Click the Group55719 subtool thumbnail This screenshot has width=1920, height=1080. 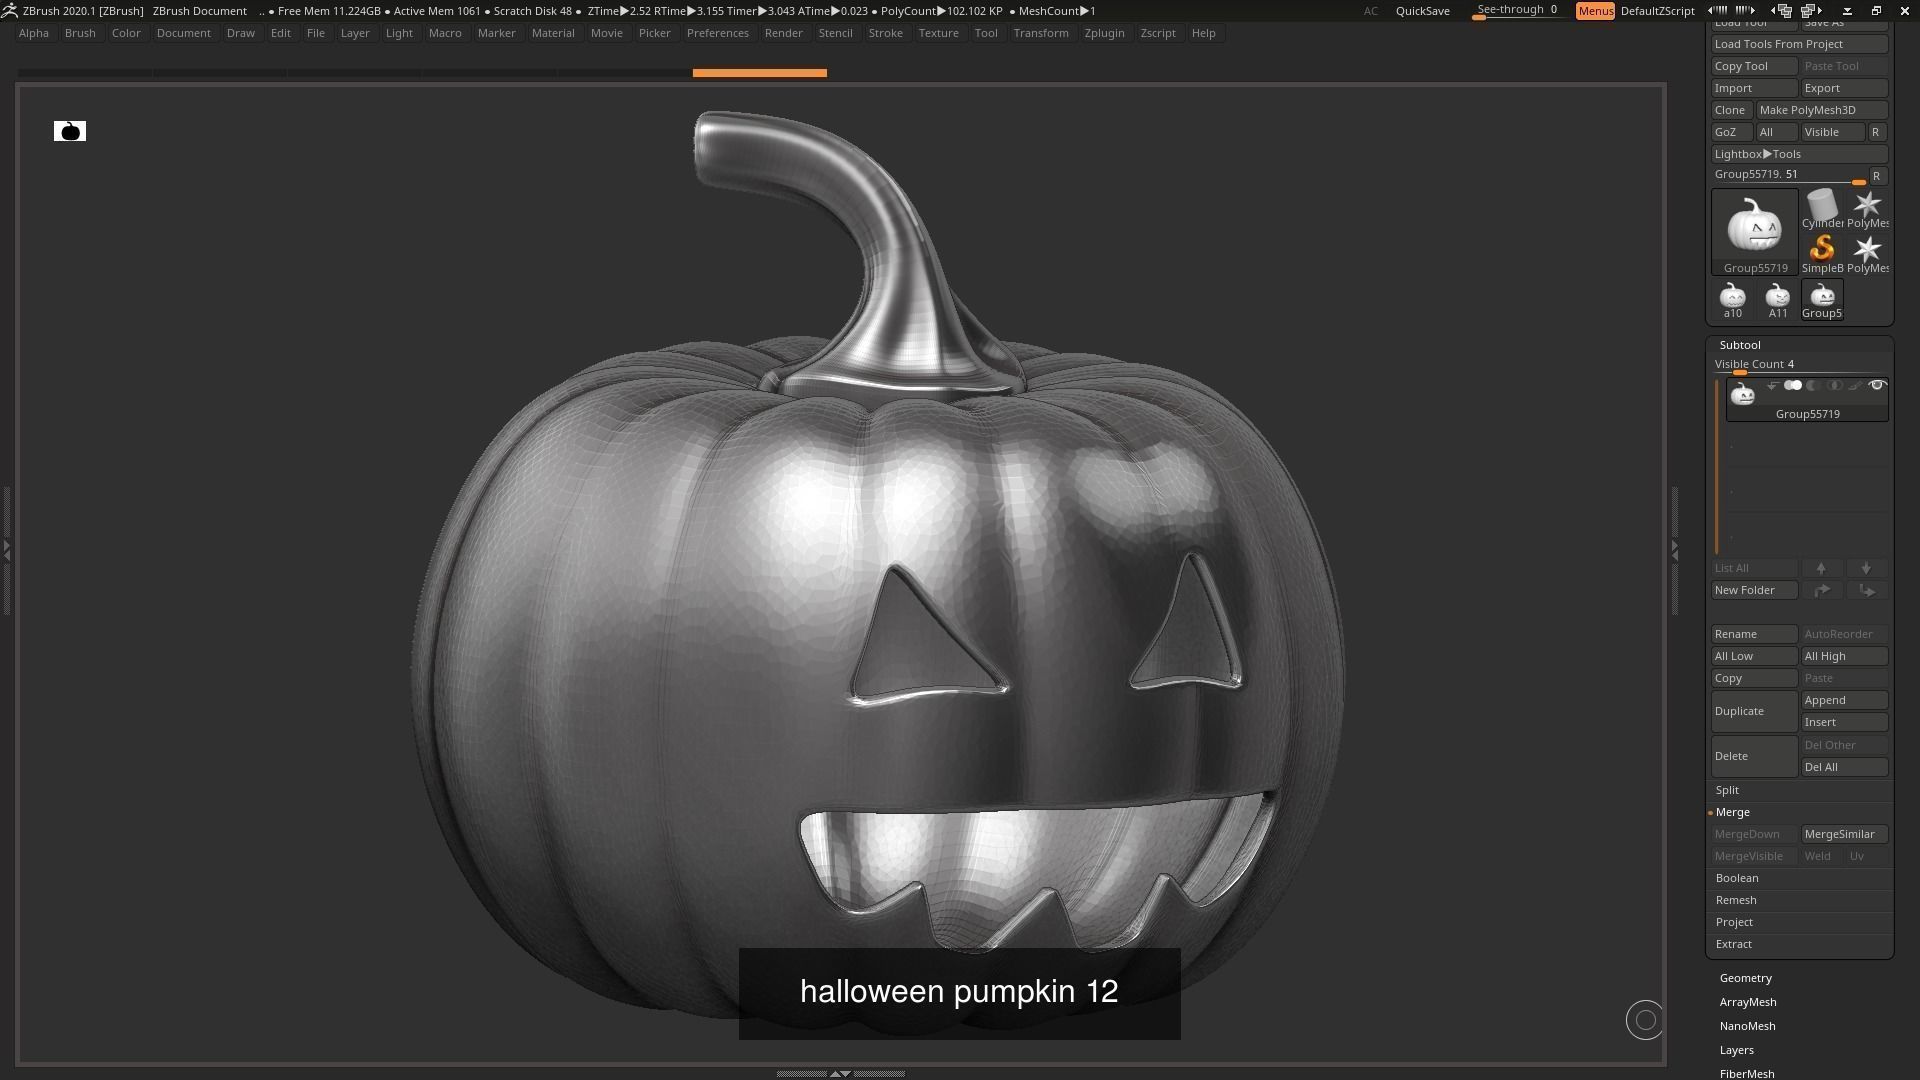tap(1743, 394)
